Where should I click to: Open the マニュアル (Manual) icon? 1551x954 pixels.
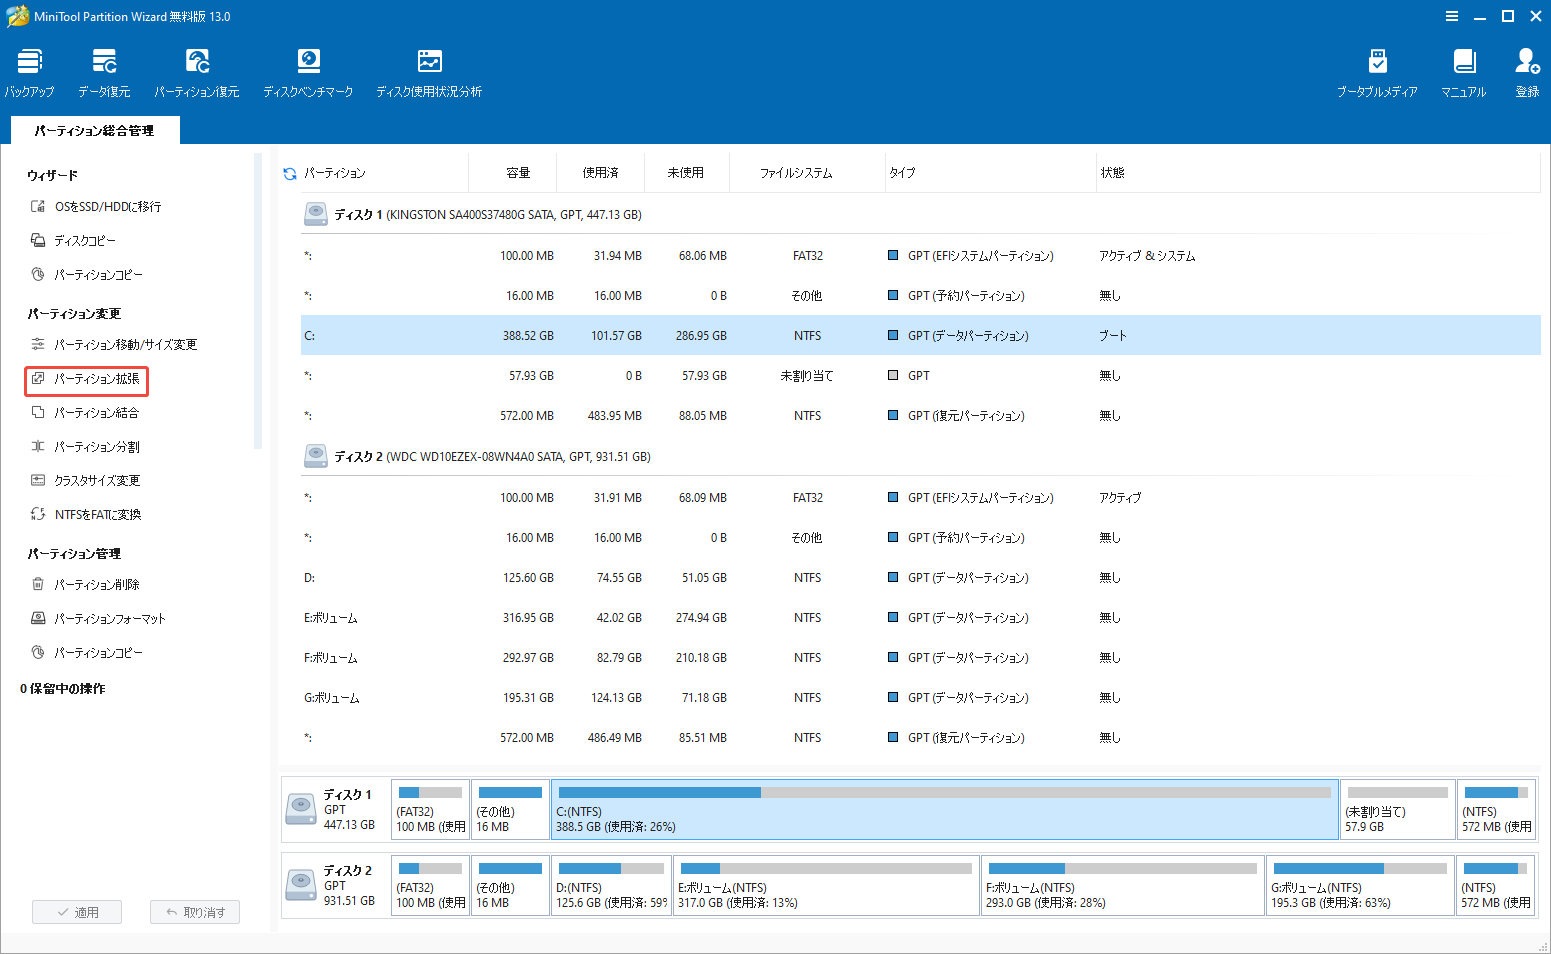[1463, 70]
